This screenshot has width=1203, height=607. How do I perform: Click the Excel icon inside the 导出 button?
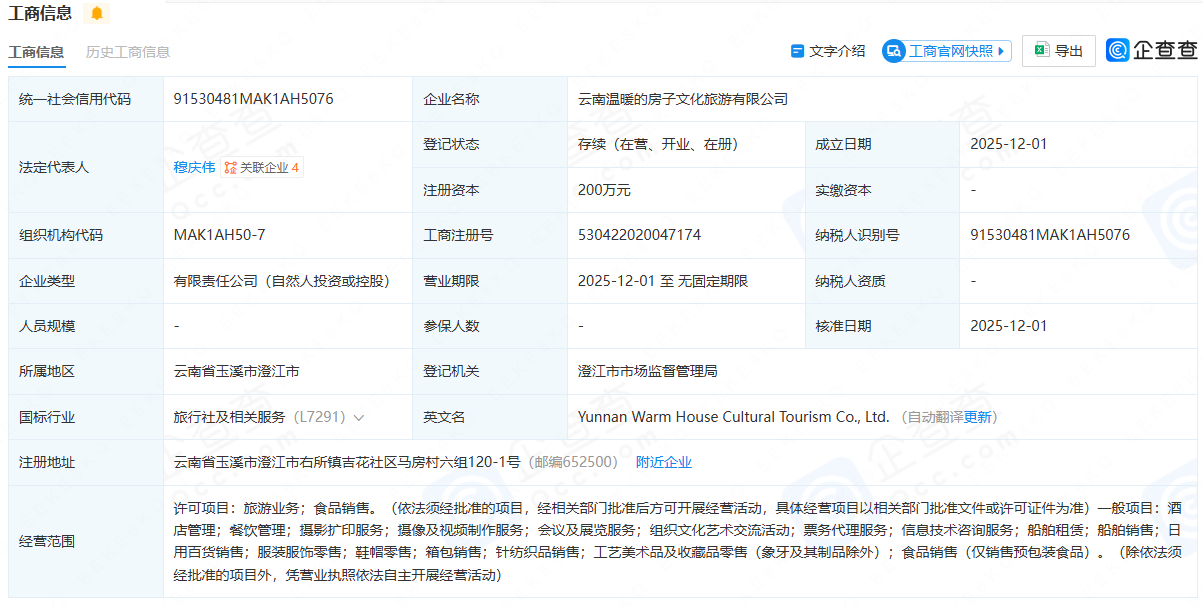point(1040,51)
